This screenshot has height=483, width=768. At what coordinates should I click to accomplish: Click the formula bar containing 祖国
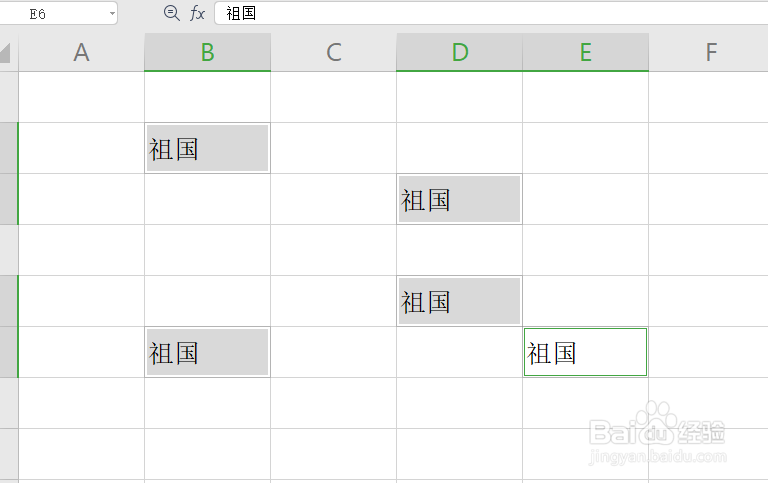click(x=491, y=13)
